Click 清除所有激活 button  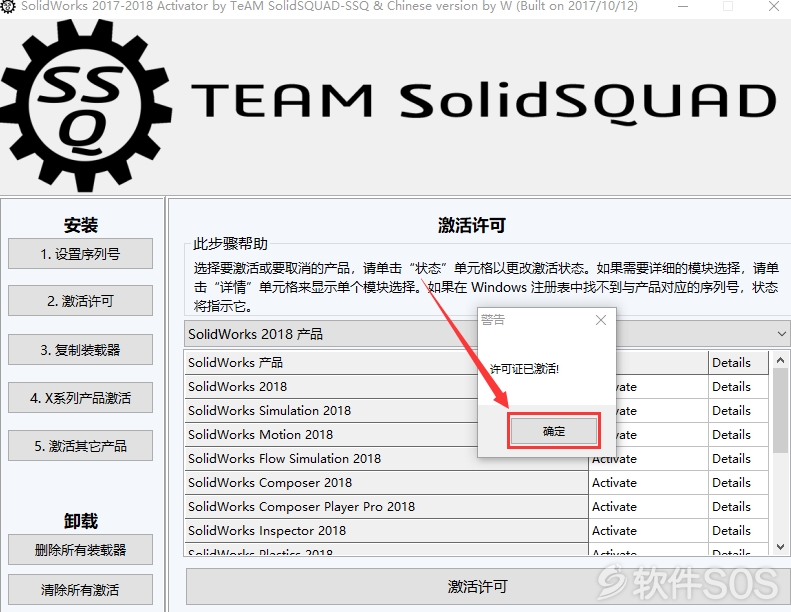point(80,589)
